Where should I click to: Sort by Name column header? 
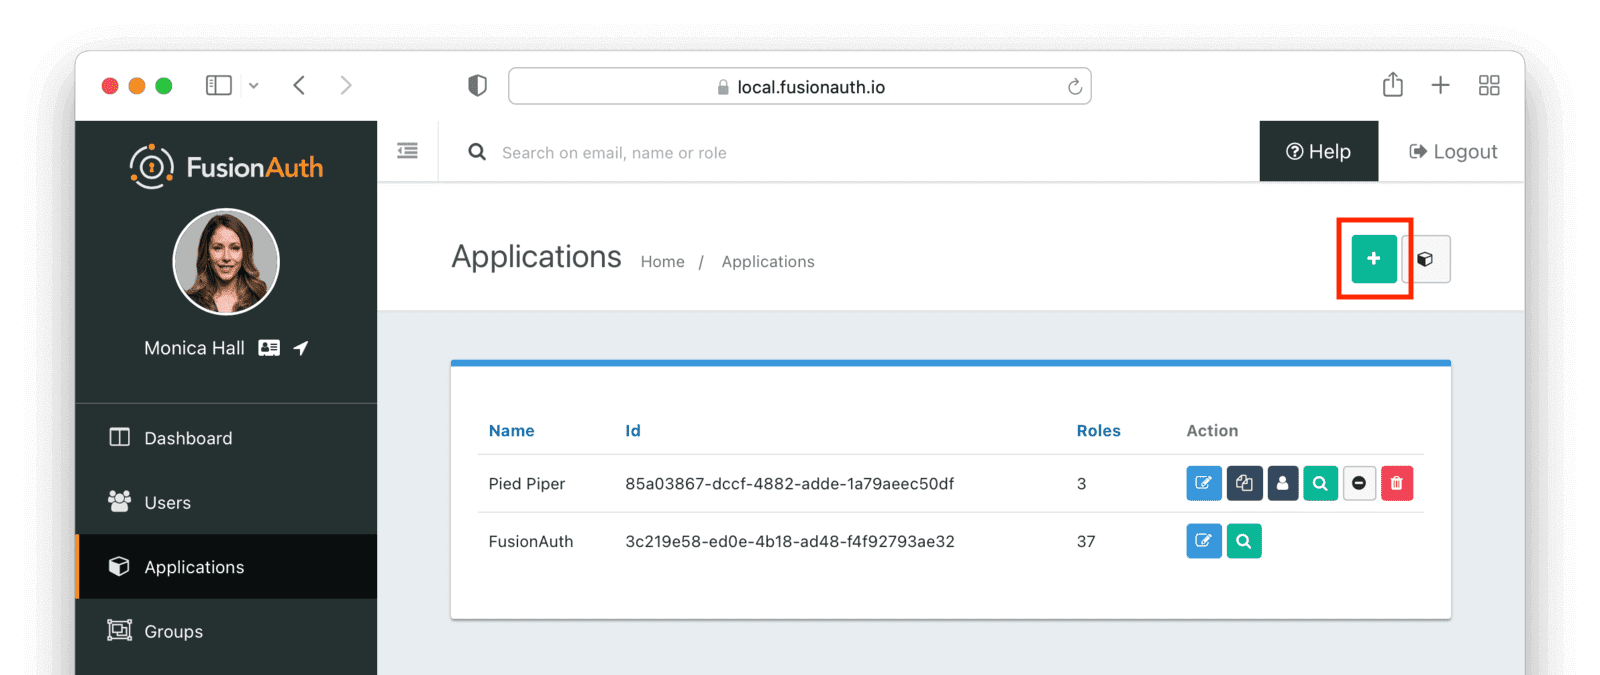click(511, 431)
